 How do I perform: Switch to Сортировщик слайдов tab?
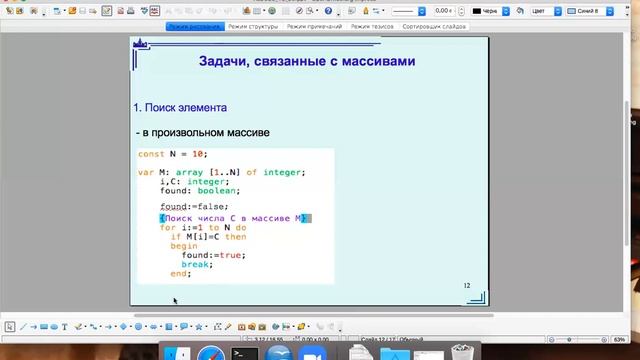[434, 27]
